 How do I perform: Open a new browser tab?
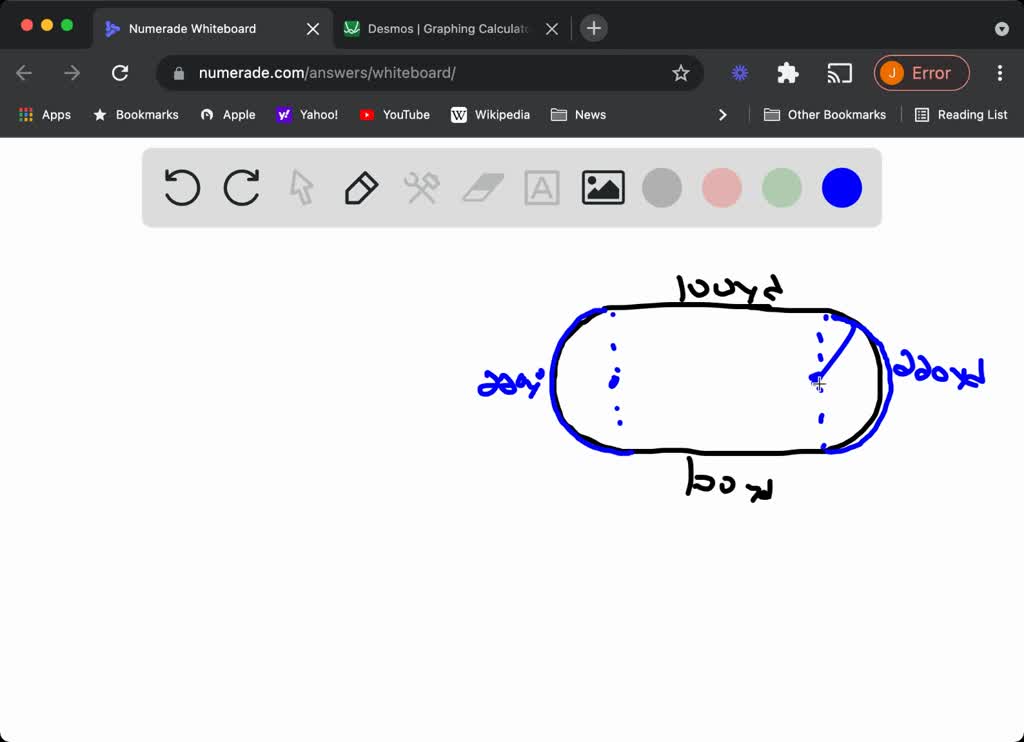594,28
